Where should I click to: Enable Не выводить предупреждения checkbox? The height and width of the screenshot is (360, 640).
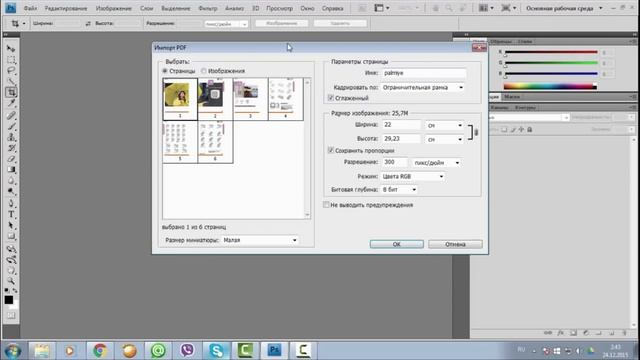(x=326, y=204)
